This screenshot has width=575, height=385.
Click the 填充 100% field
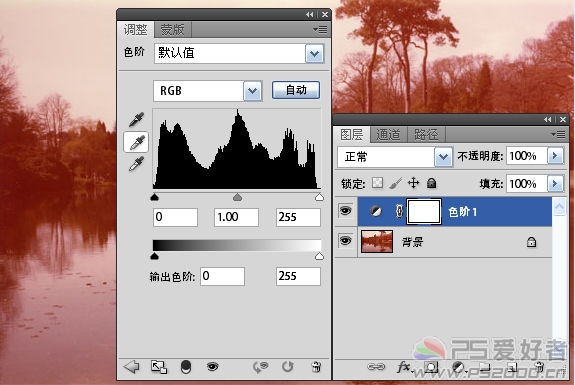pos(527,183)
